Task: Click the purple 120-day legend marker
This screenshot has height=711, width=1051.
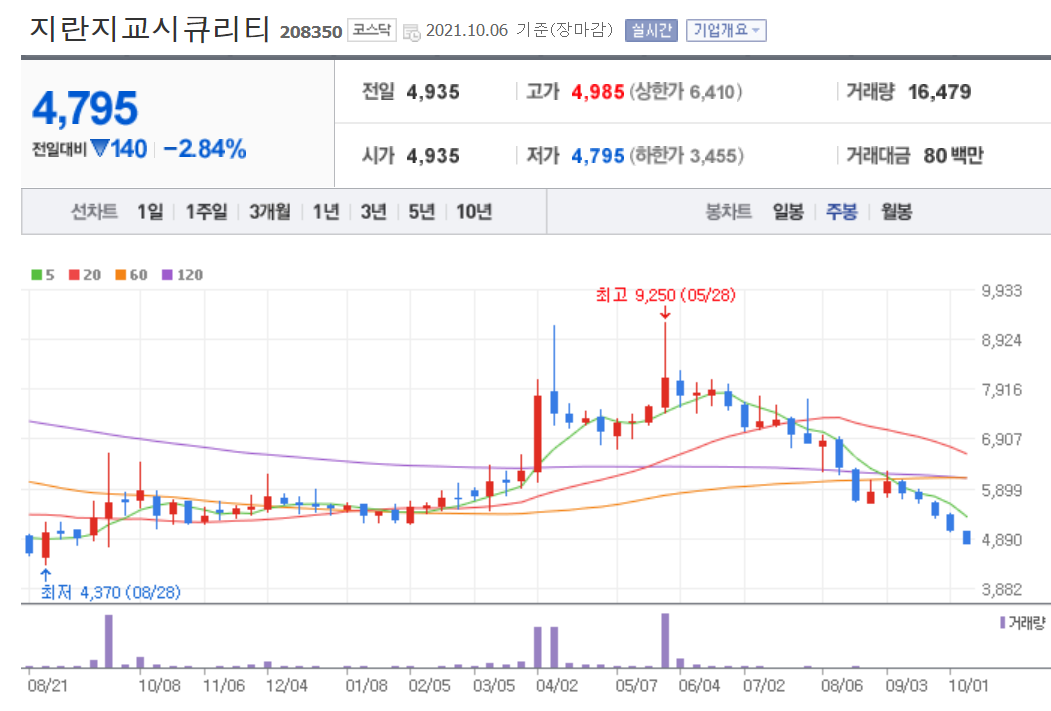Action: point(165,274)
